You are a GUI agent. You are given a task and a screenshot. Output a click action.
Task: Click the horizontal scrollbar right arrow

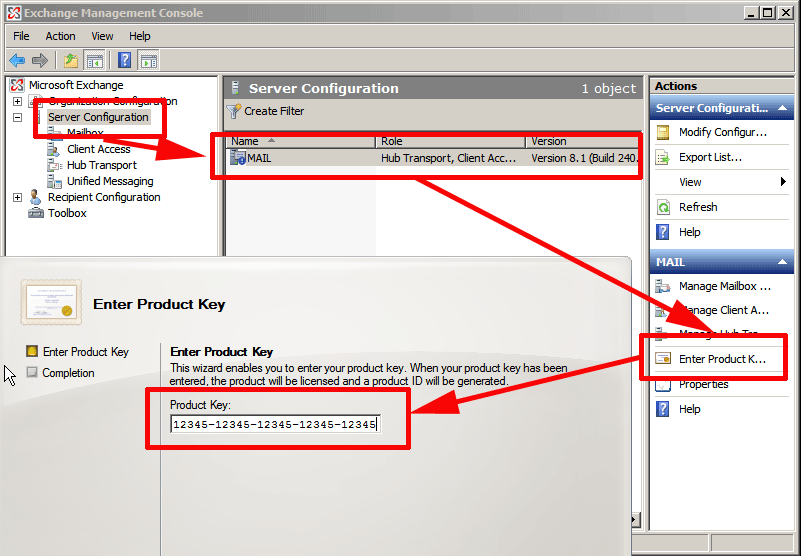pos(635,520)
